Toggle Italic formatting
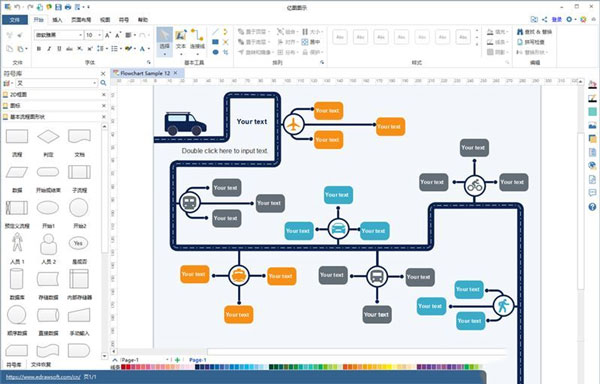This screenshot has width=600, height=384. coord(49,49)
